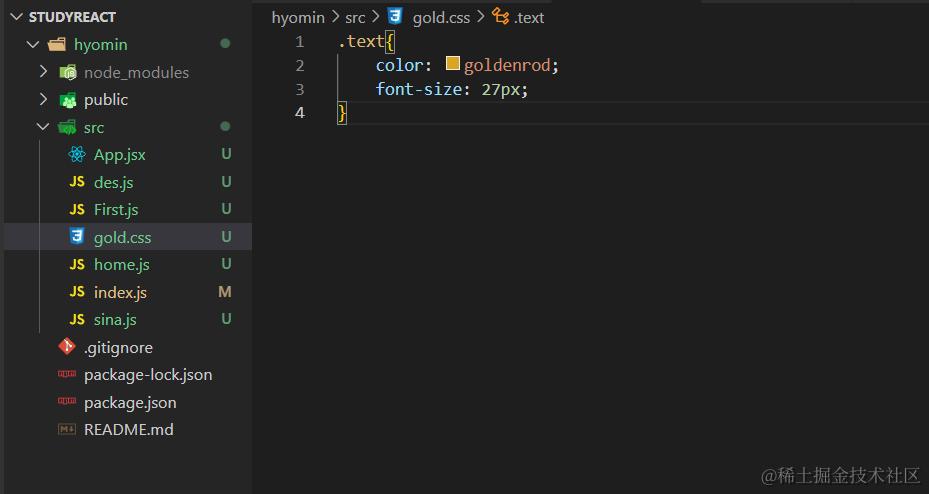Click the npm icon beside package-lock.json
Image resolution: width=929 pixels, height=494 pixels.
click(x=67, y=374)
